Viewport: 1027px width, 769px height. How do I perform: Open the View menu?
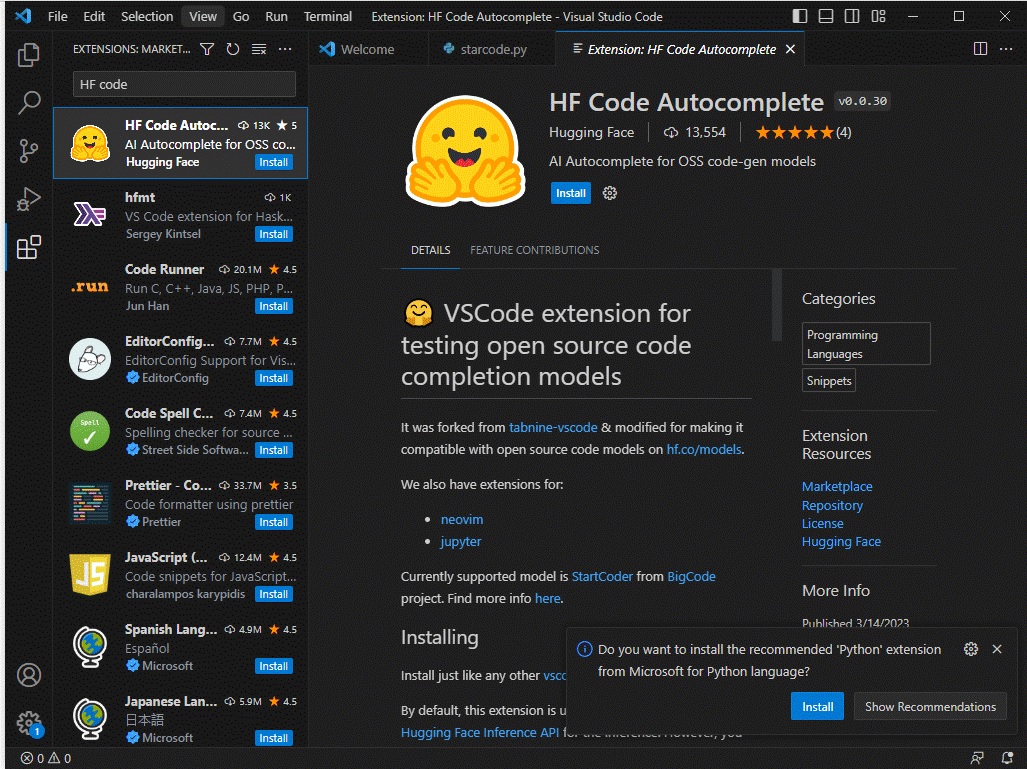coord(203,16)
